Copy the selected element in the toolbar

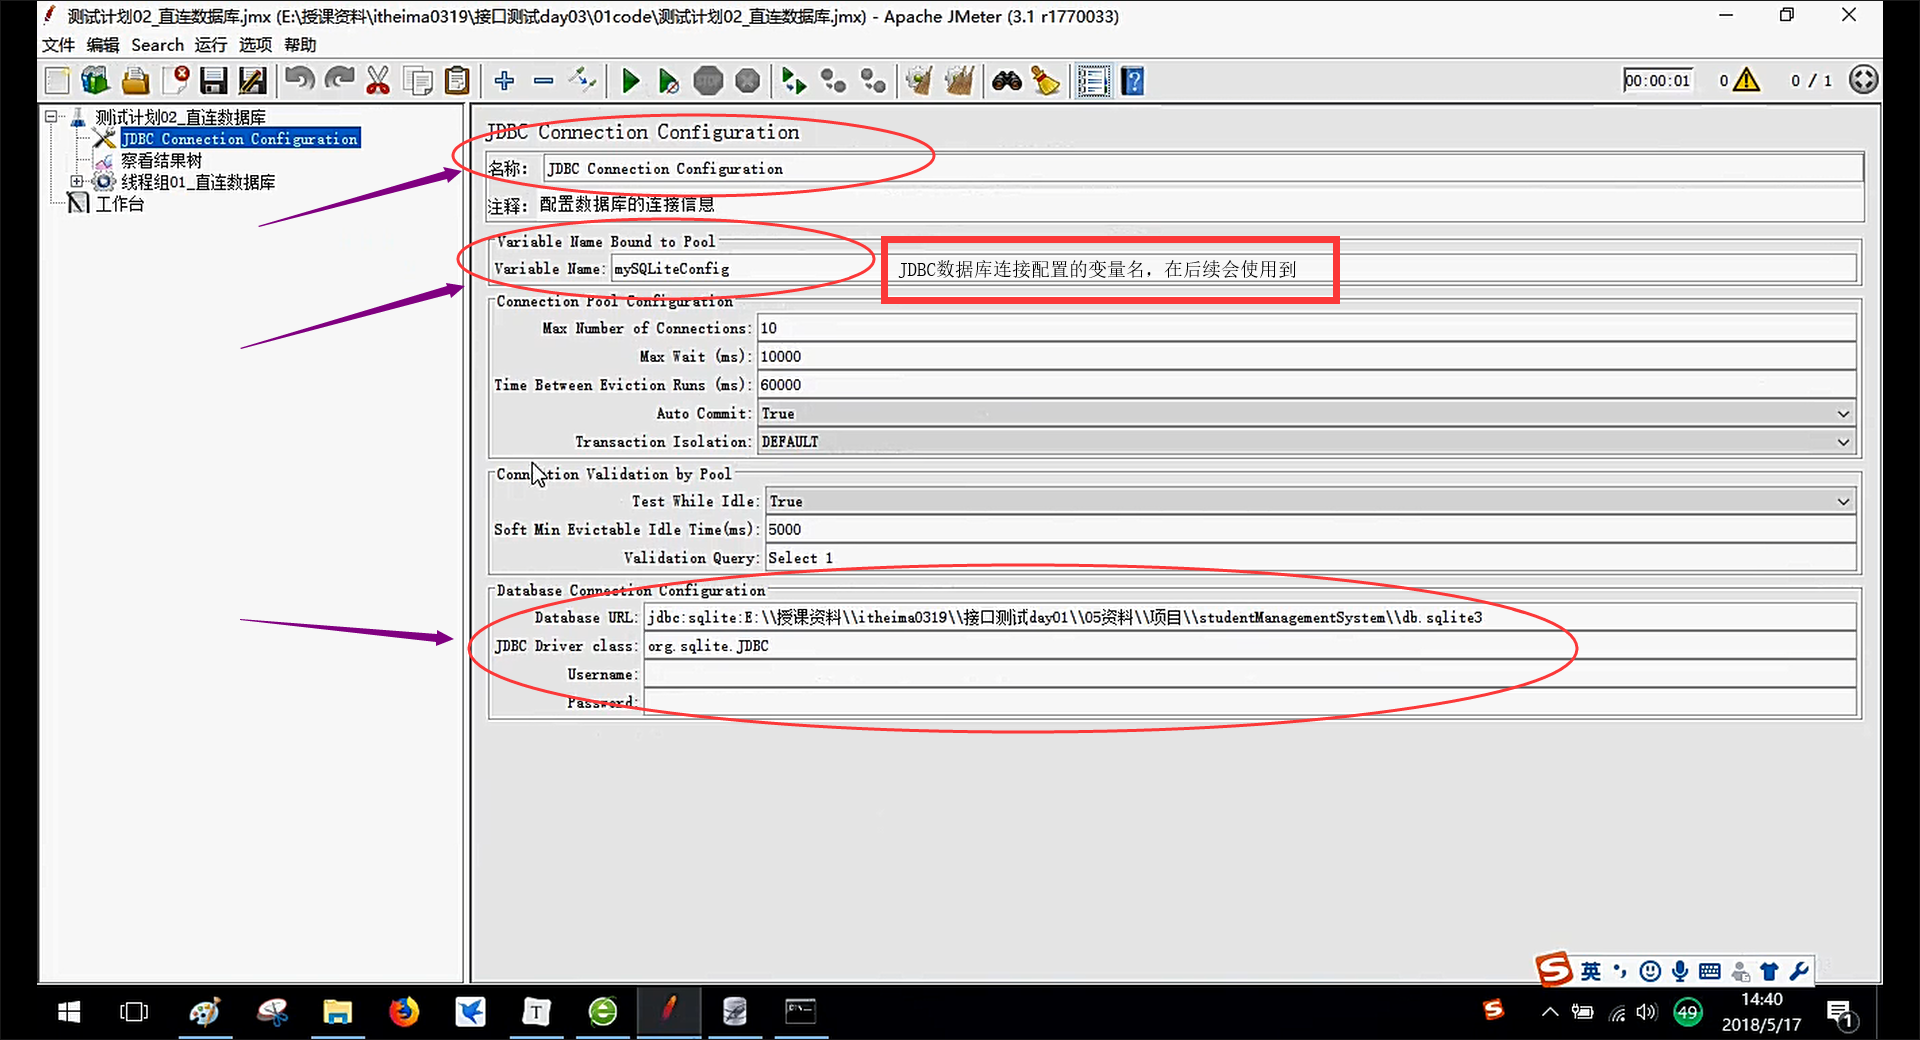pos(418,81)
